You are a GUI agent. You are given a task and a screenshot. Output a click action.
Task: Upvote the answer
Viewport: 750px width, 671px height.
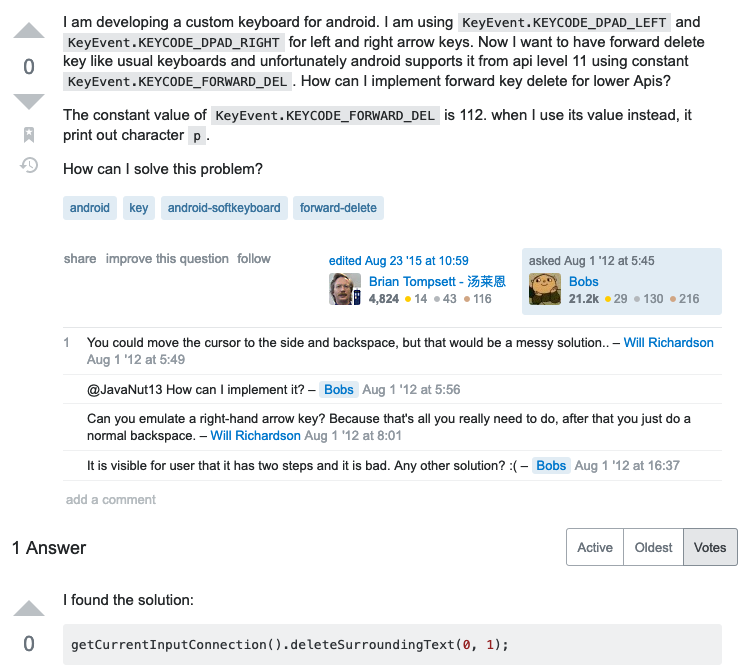[29, 609]
